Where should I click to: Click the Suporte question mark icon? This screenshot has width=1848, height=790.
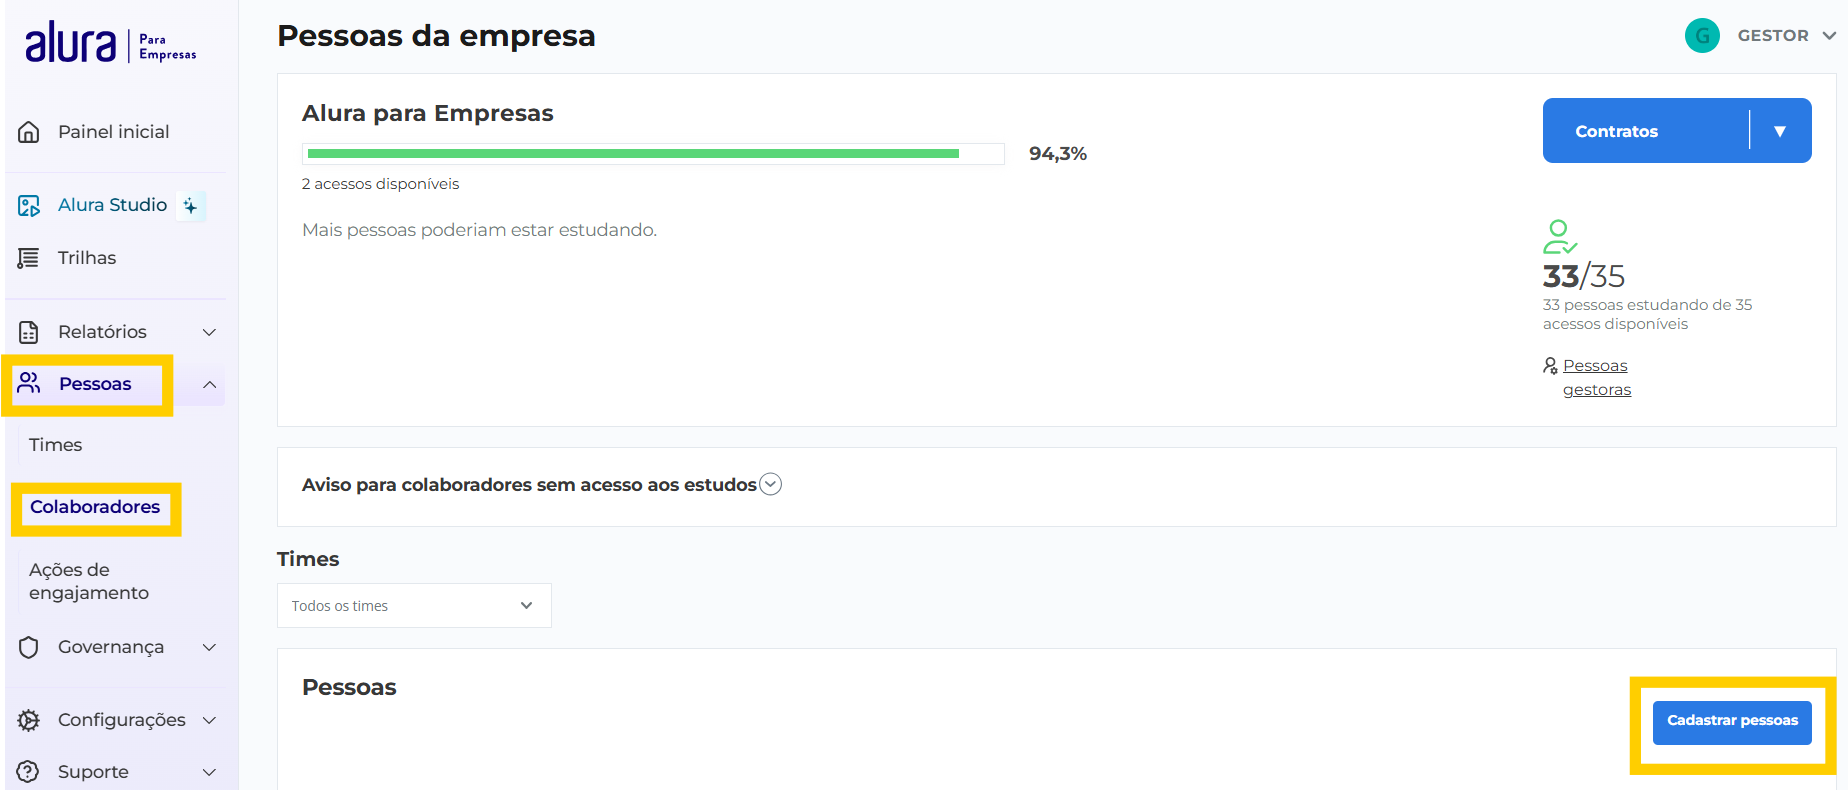point(29,772)
